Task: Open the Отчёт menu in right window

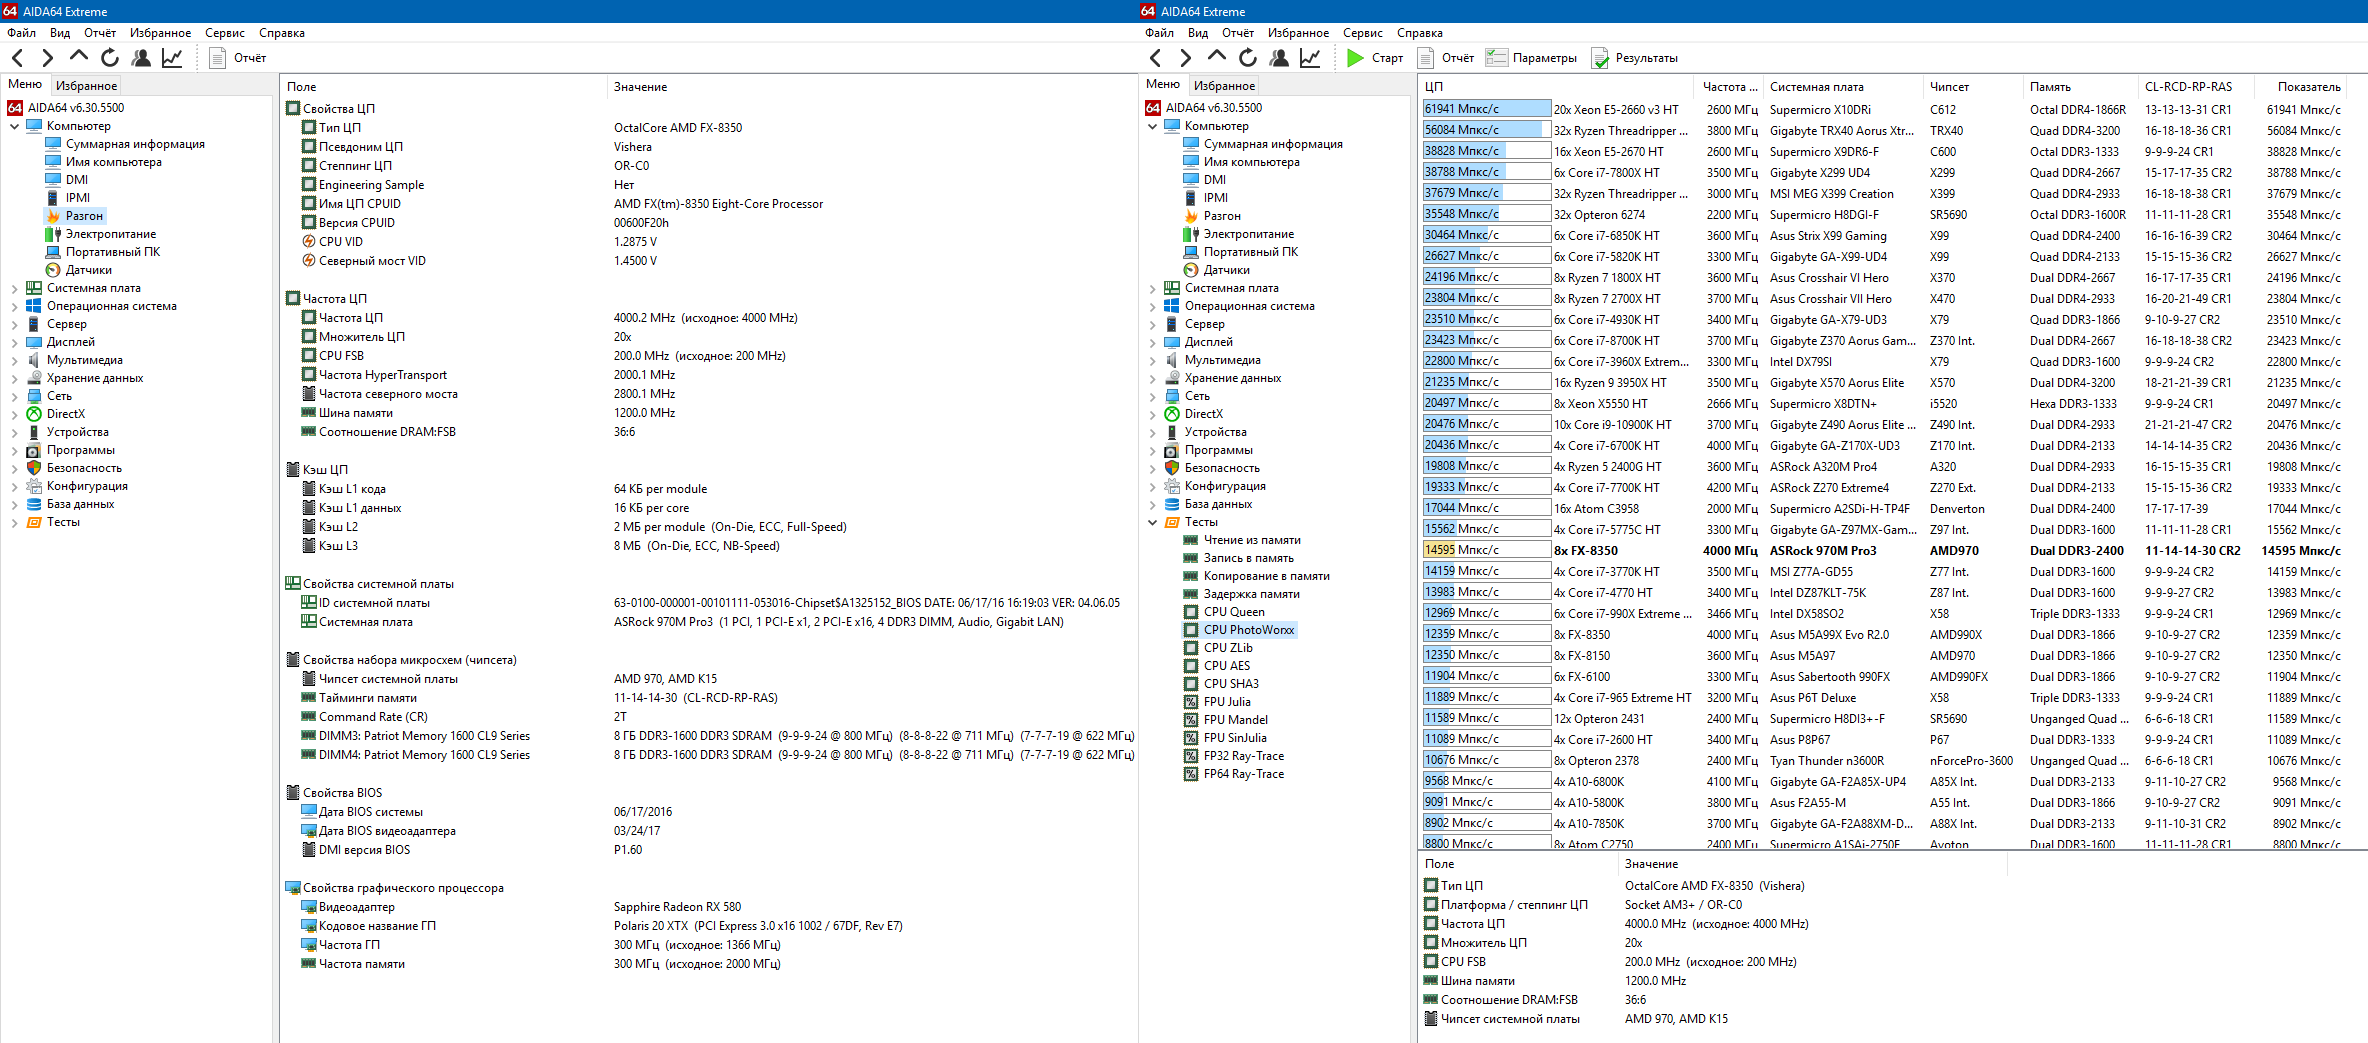Action: (1237, 33)
